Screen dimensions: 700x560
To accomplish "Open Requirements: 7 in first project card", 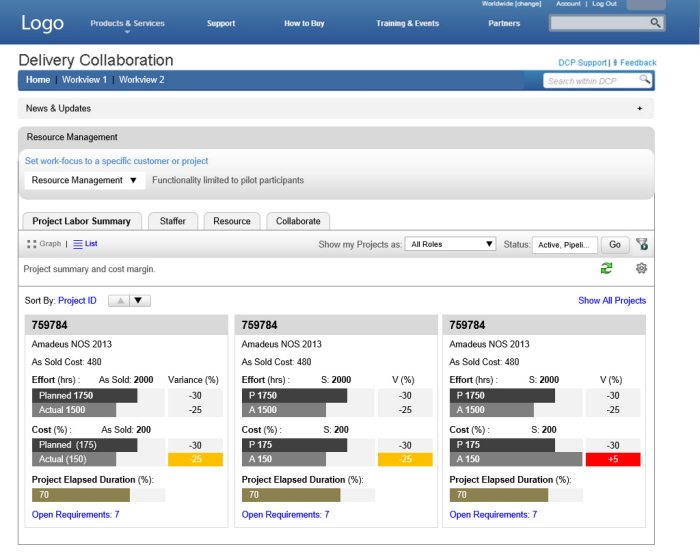I will coord(75,514).
